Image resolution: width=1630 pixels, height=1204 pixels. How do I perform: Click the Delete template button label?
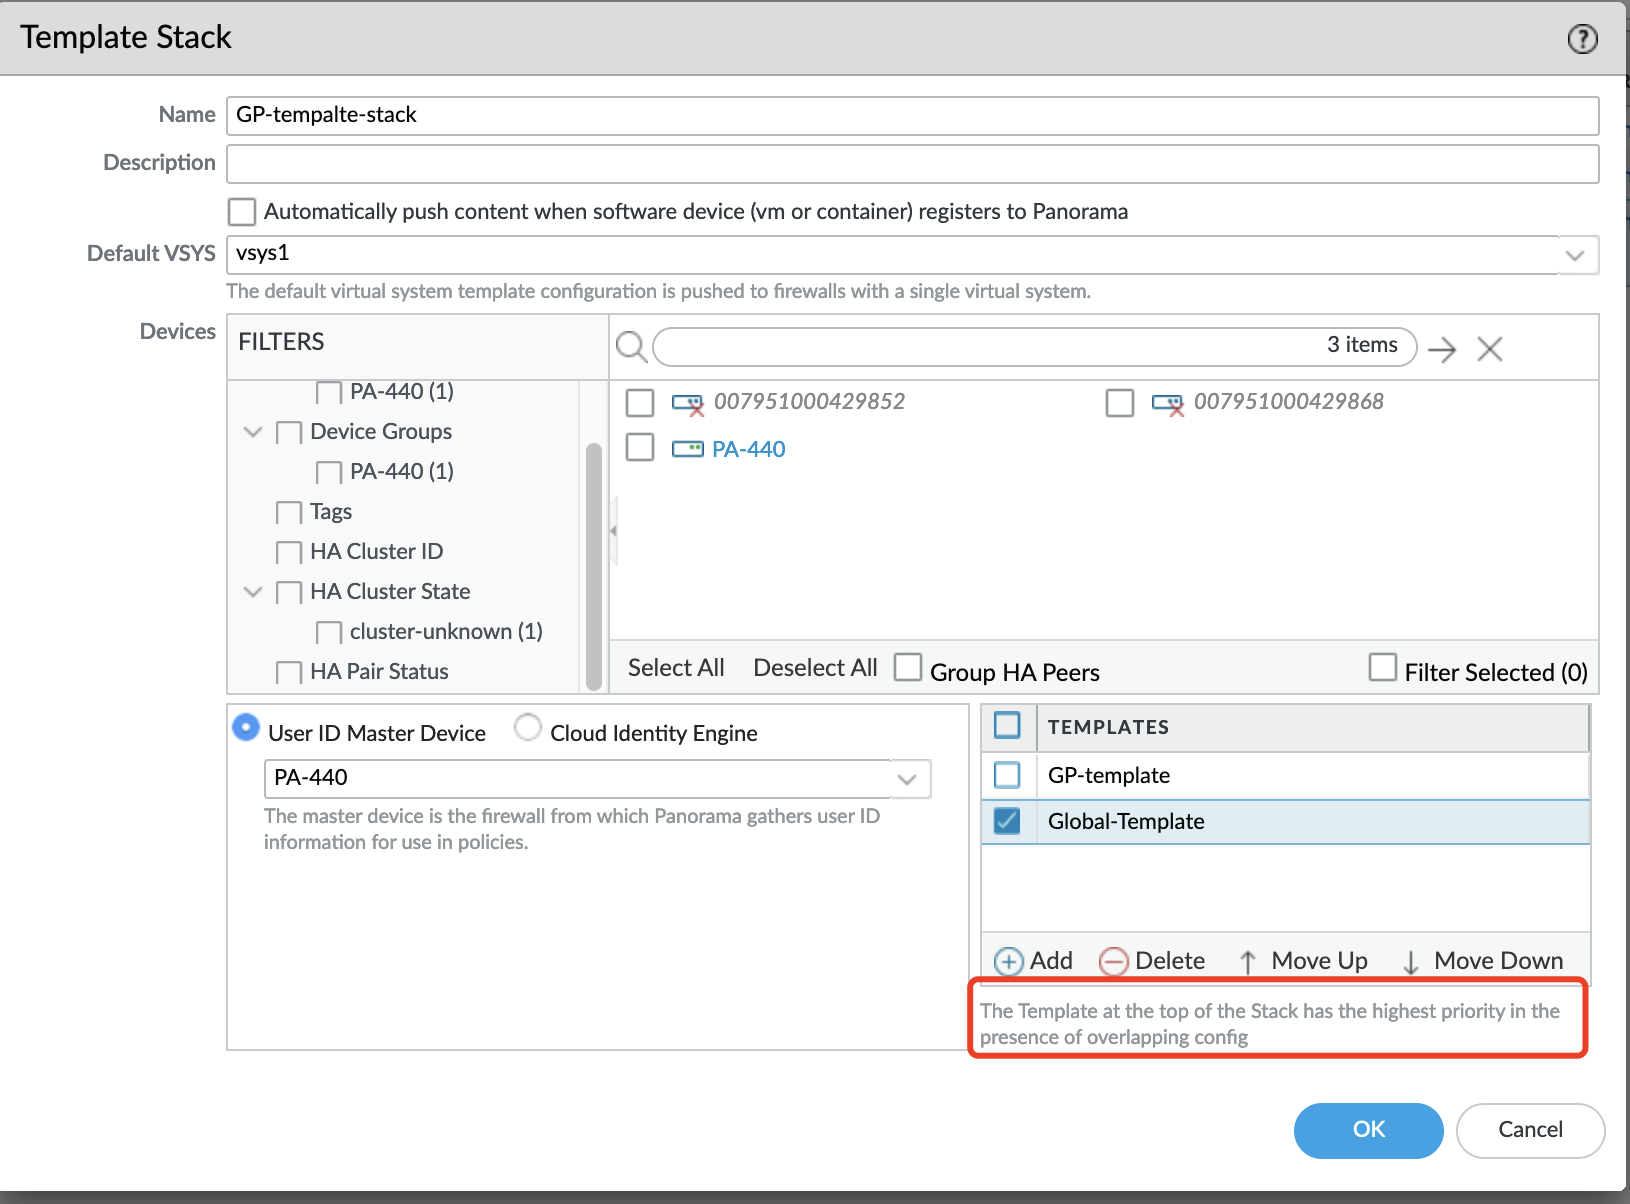(x=1170, y=961)
